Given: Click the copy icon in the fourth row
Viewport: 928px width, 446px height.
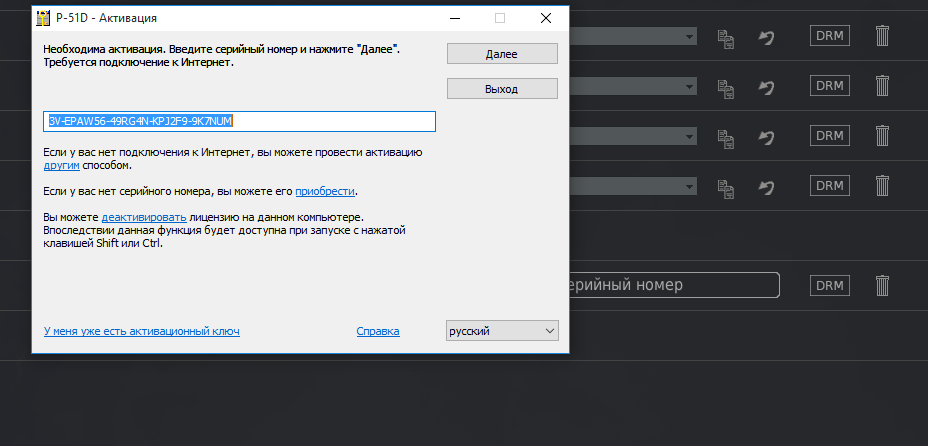Looking at the screenshot, I should 726,188.
